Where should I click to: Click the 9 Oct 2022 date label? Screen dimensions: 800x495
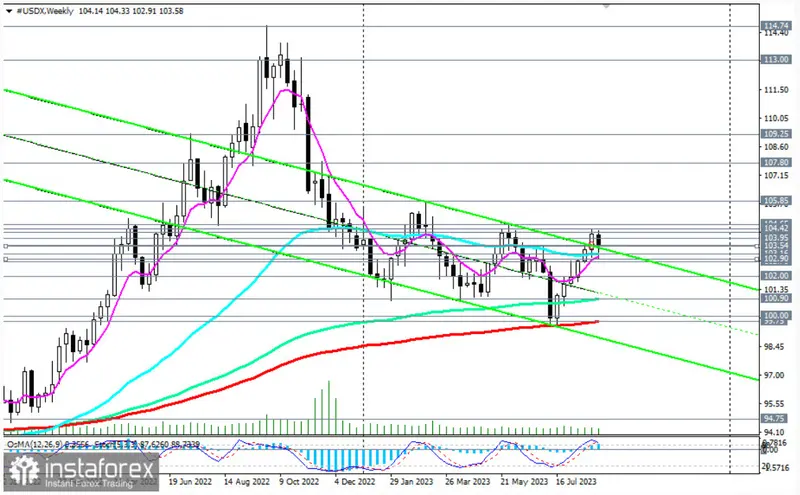[x=300, y=481]
